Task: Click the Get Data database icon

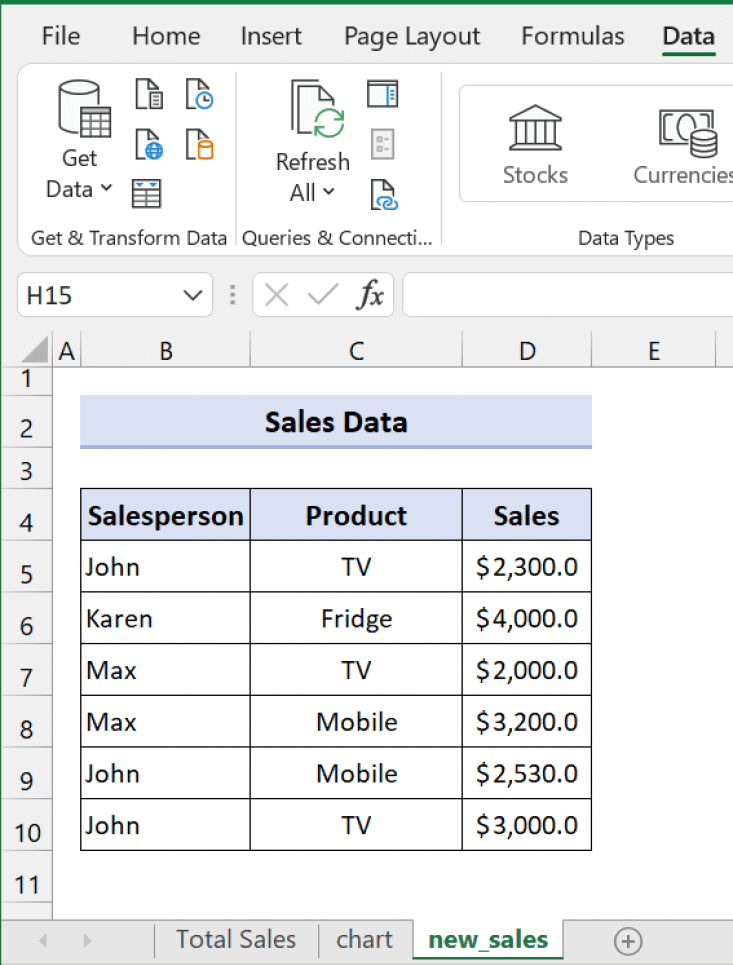Action: (x=82, y=110)
